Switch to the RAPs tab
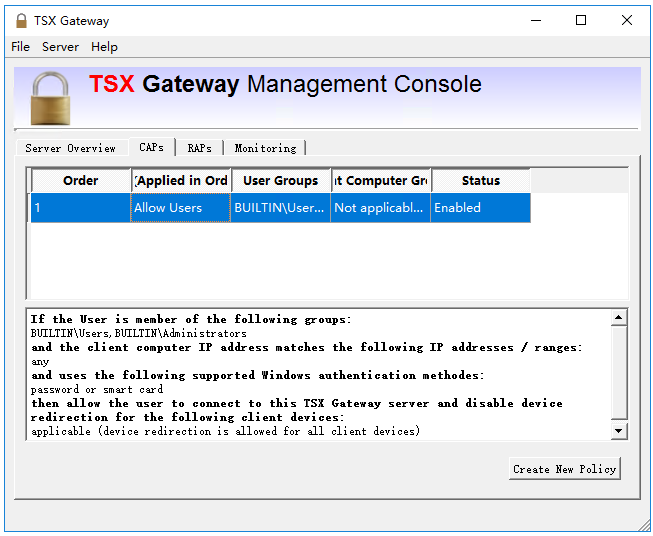The height and width of the screenshot is (536, 653). coord(199,148)
